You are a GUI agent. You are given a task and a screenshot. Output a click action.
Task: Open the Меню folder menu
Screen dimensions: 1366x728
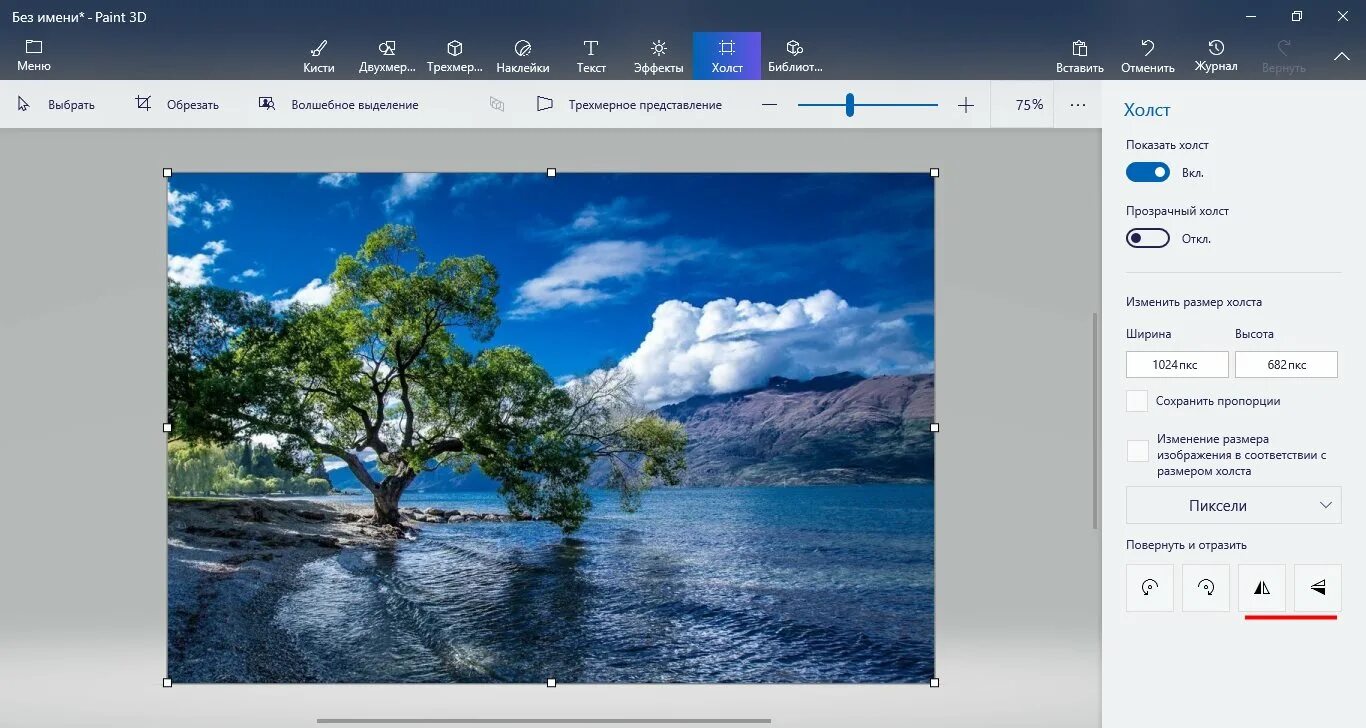(34, 56)
